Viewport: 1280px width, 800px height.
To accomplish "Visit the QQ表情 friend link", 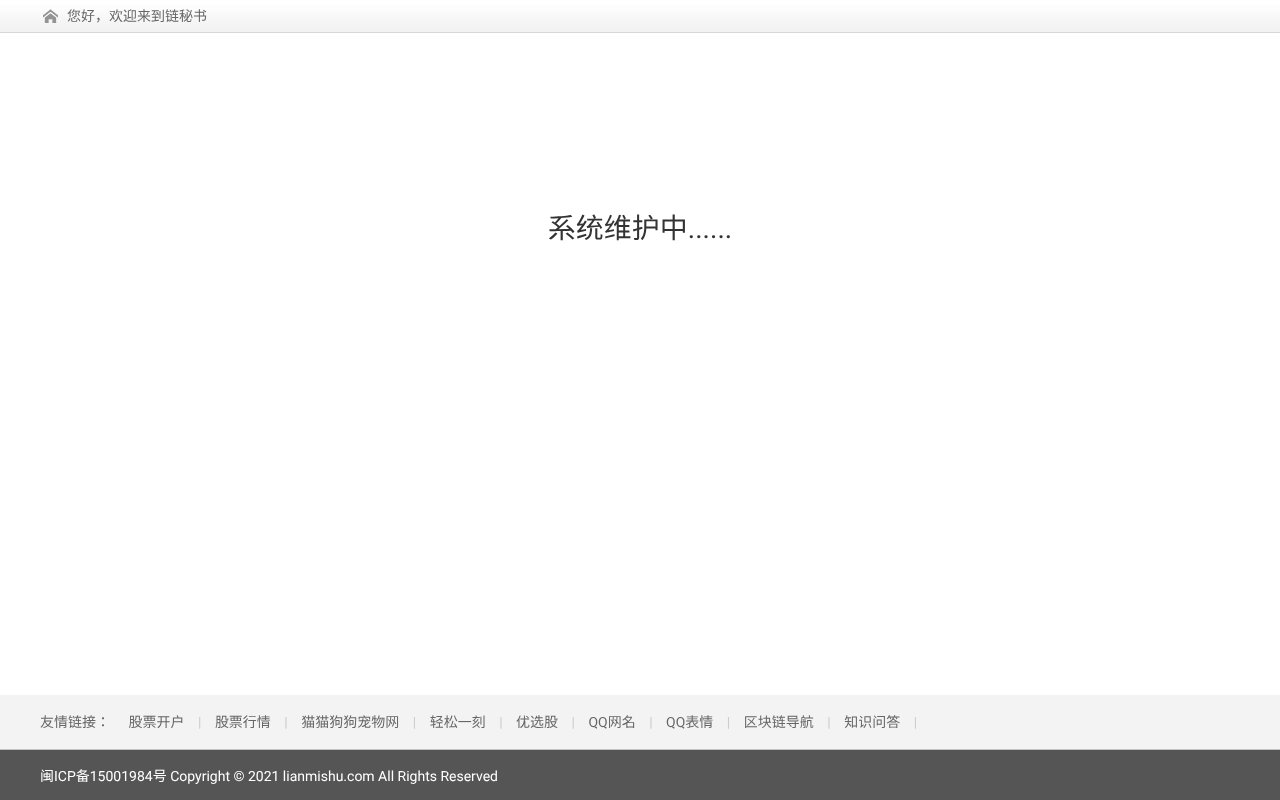I will 689,722.
